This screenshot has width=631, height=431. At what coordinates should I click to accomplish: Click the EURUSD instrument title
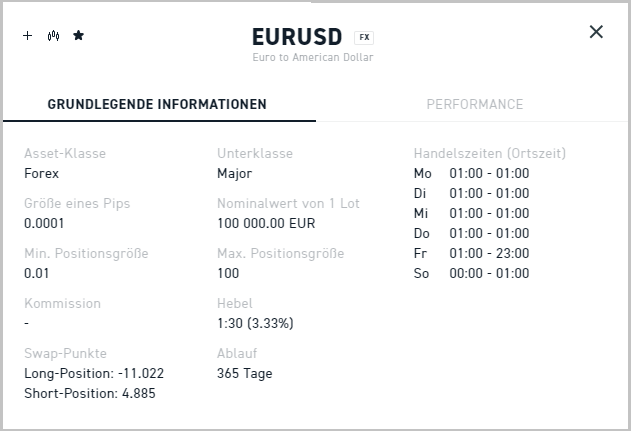tap(298, 37)
